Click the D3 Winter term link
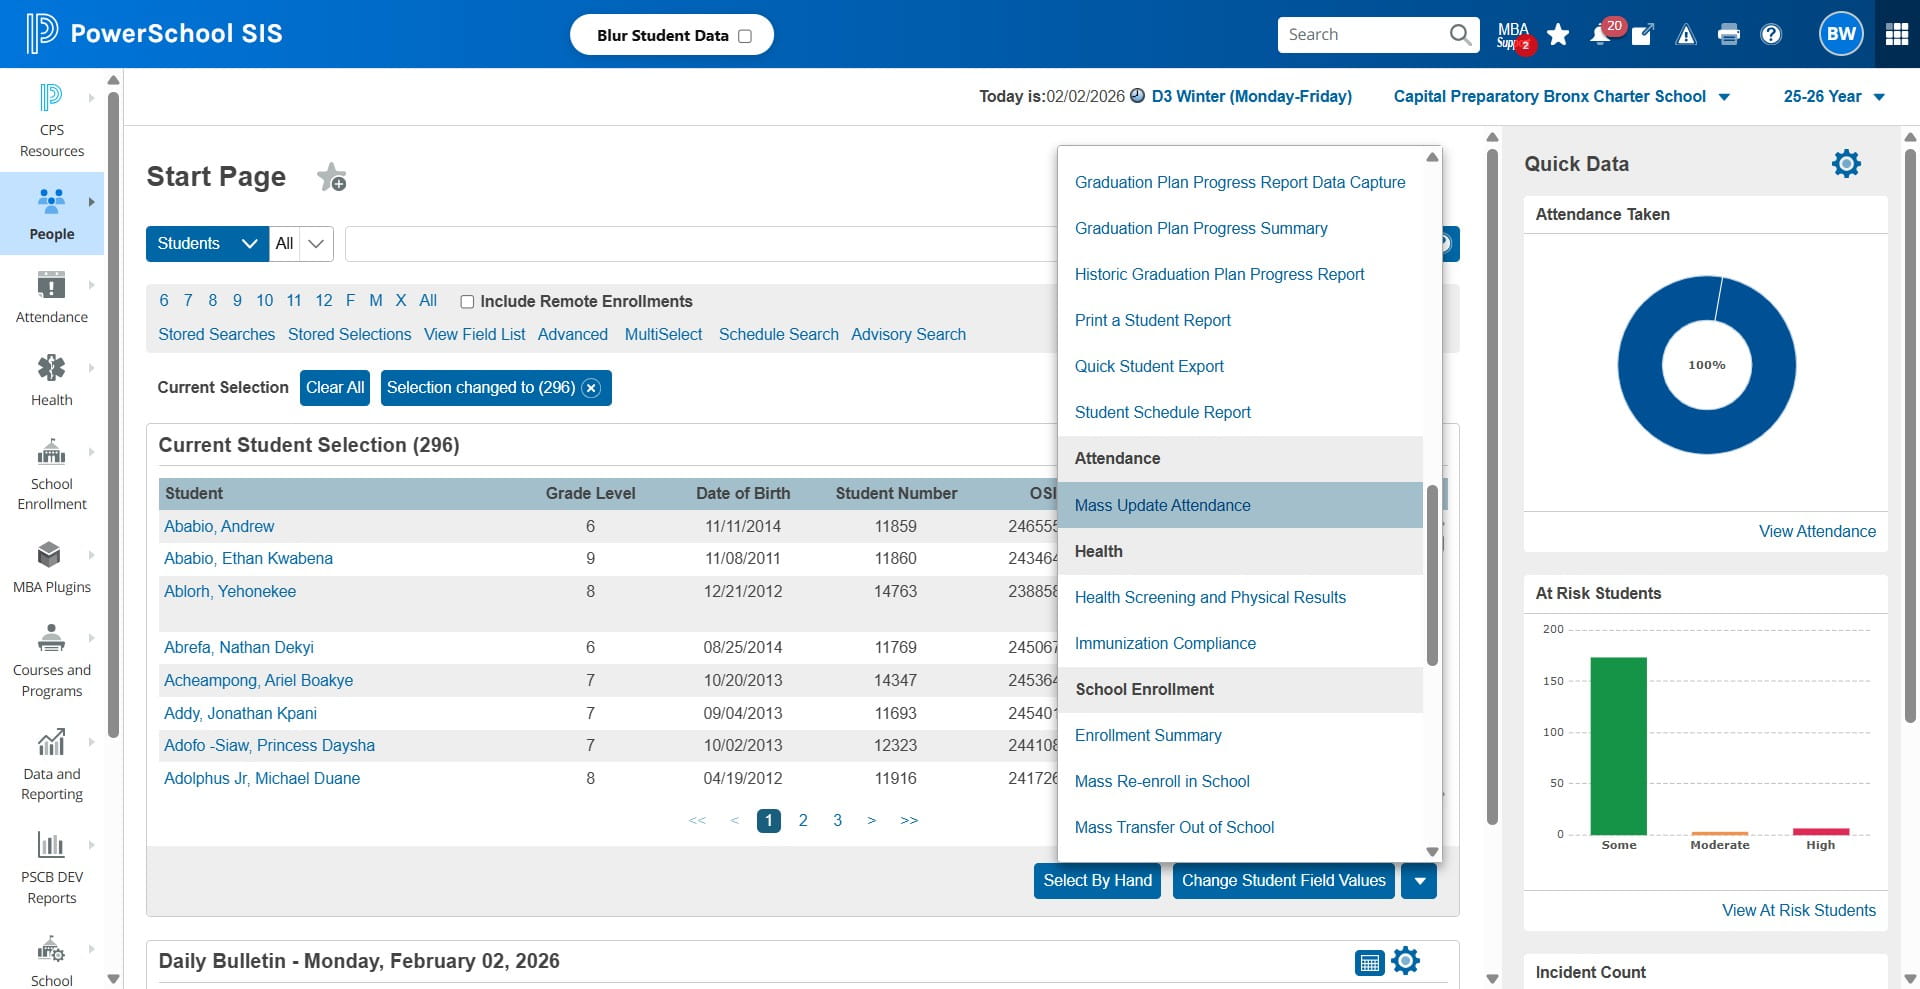The width and height of the screenshot is (1920, 989). [1251, 97]
